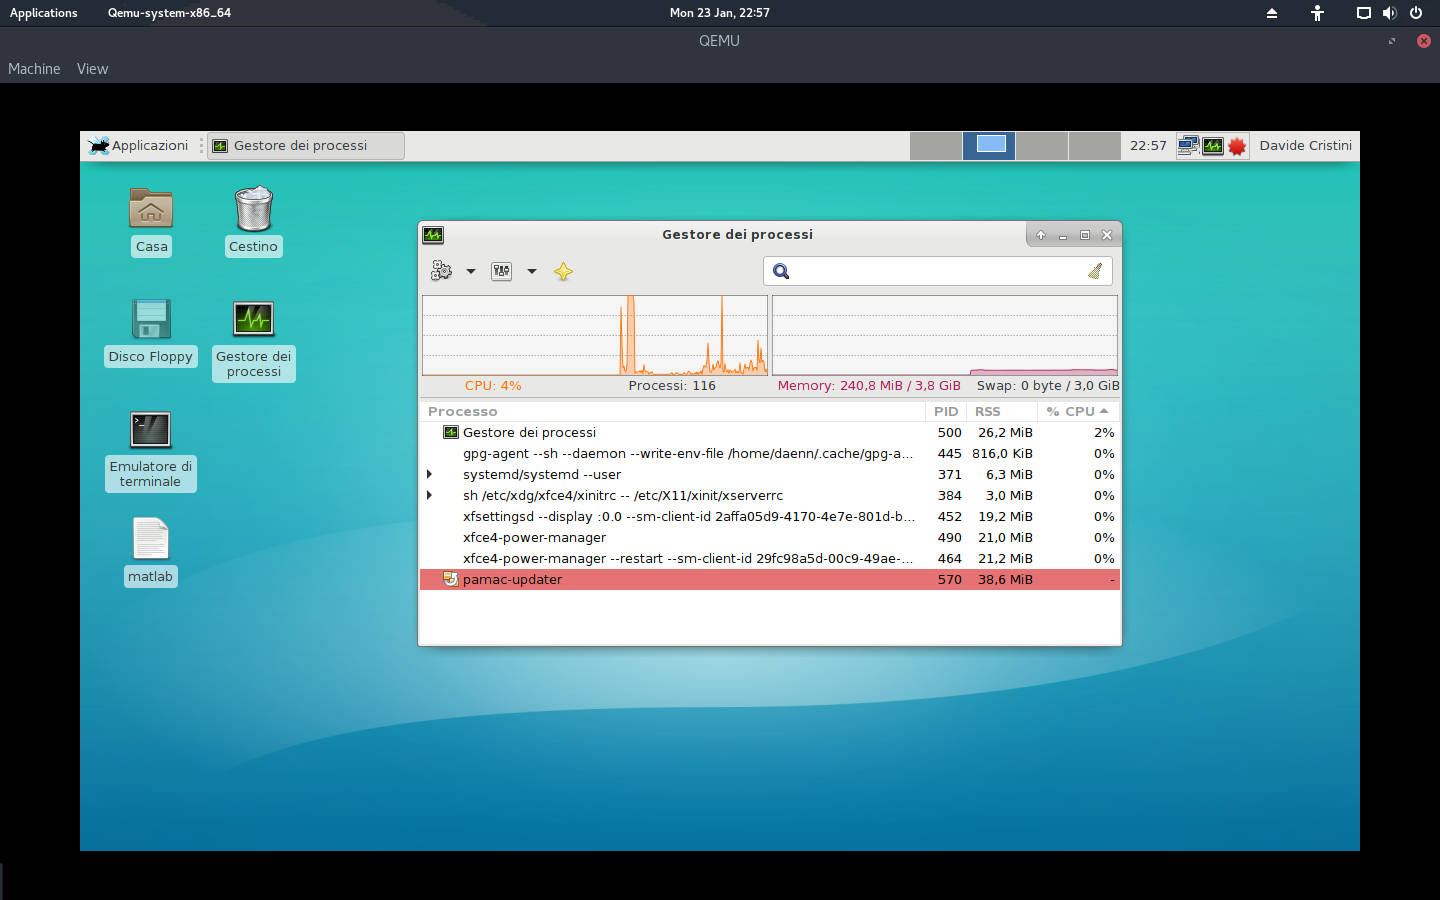The height and width of the screenshot is (900, 1440).
Task: Click the pamac-updater process icon
Action: coord(451,579)
